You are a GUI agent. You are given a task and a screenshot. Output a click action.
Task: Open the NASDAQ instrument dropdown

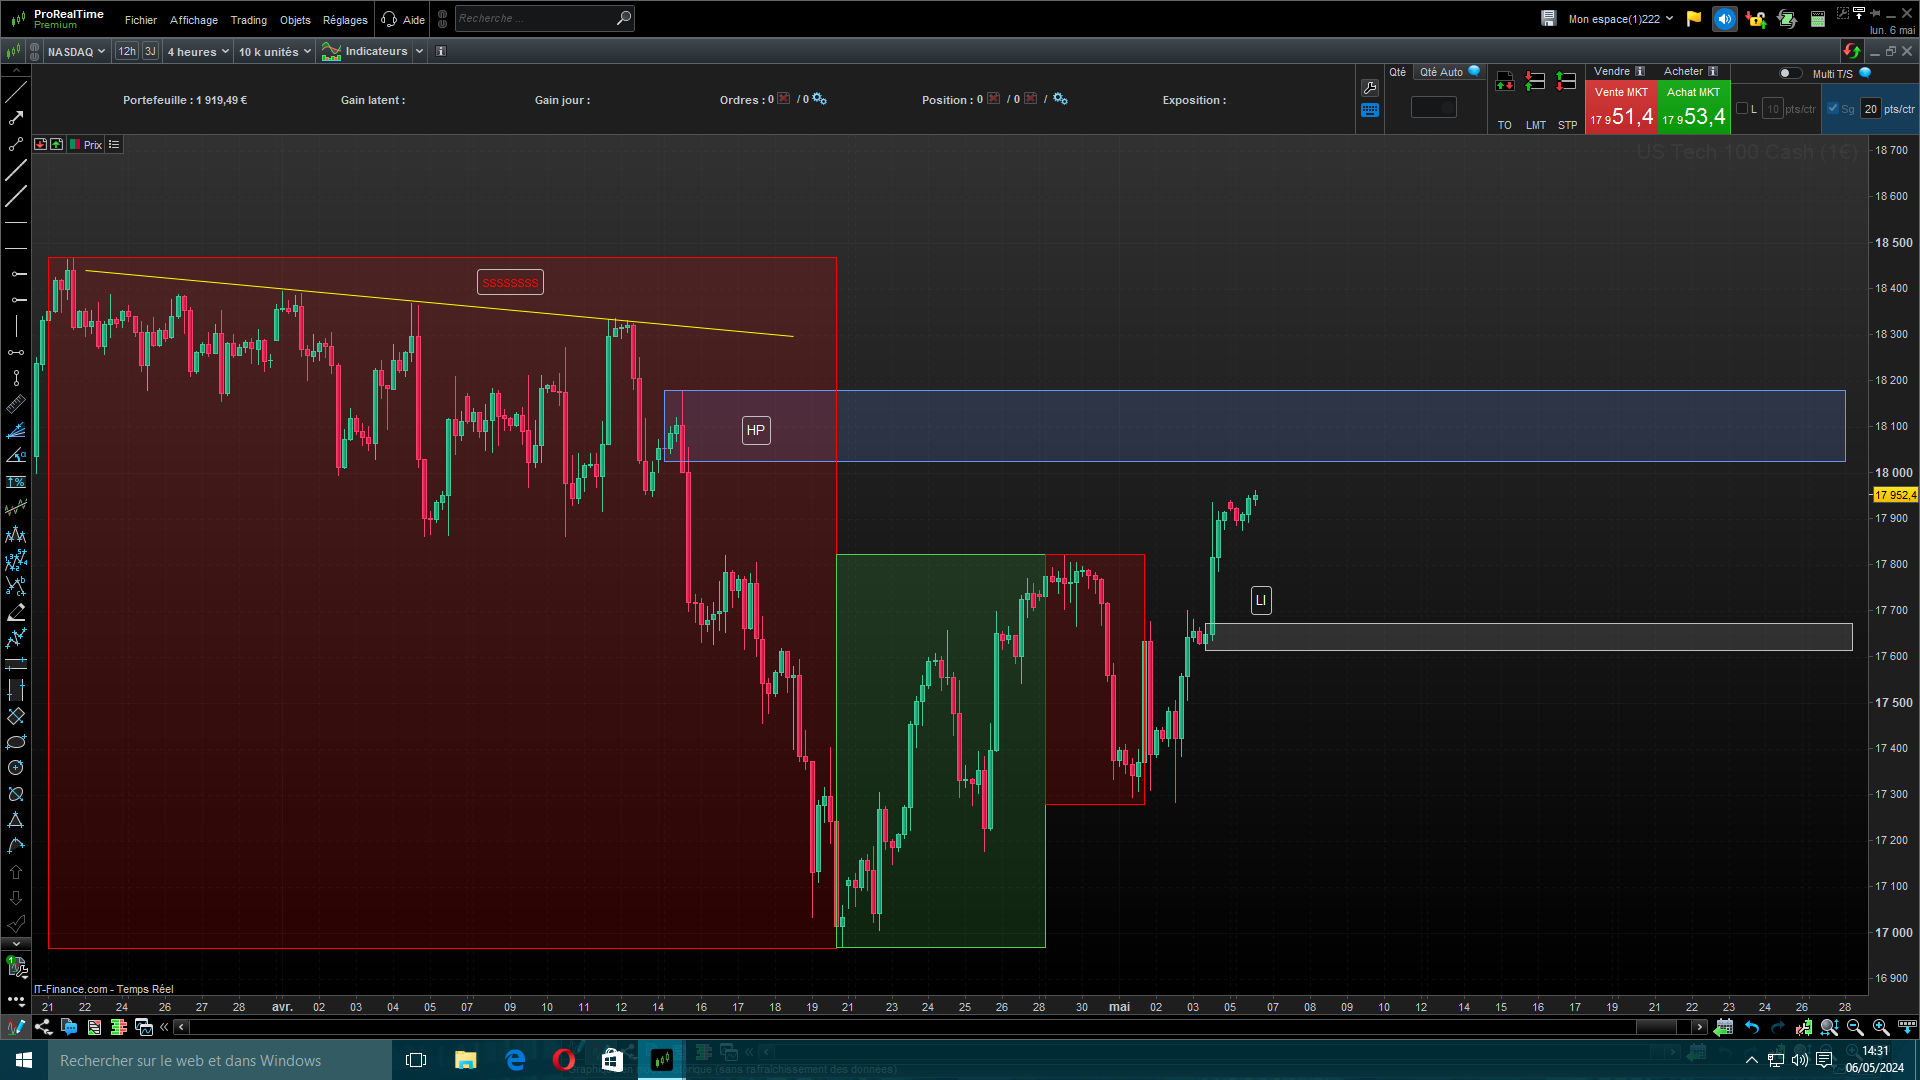tap(76, 52)
